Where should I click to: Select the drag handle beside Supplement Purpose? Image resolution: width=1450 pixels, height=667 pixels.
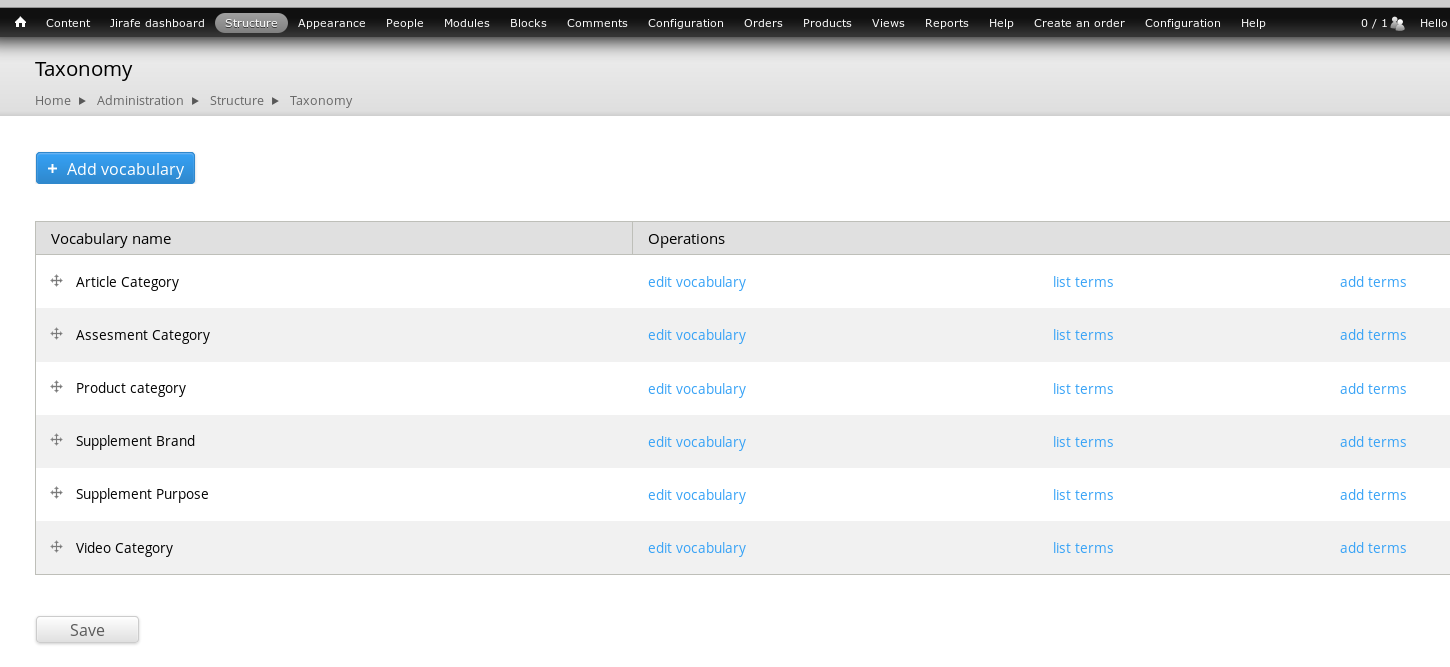click(57, 493)
